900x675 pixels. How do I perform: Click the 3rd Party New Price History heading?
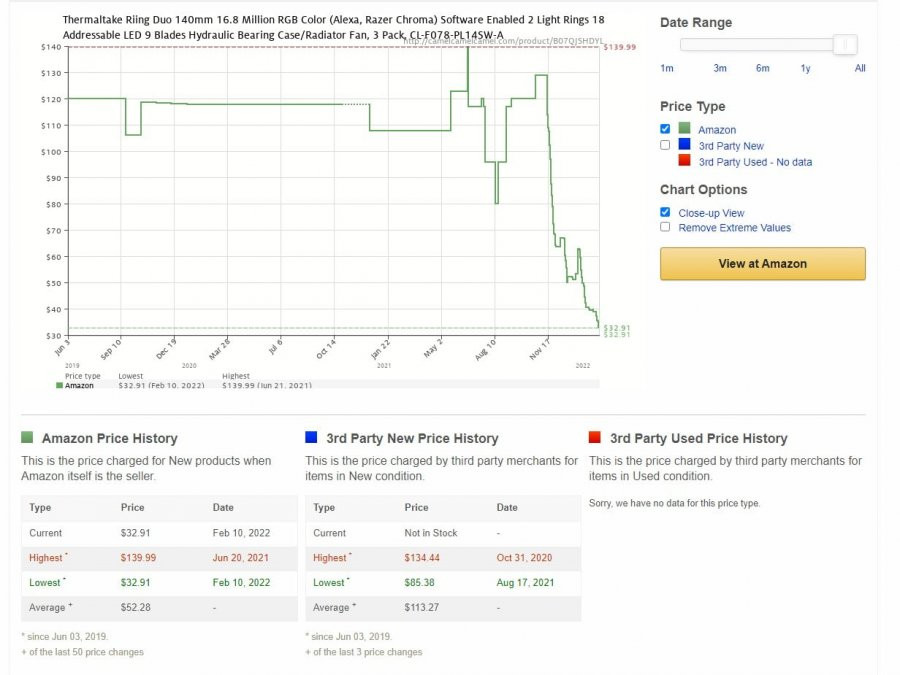pos(412,439)
